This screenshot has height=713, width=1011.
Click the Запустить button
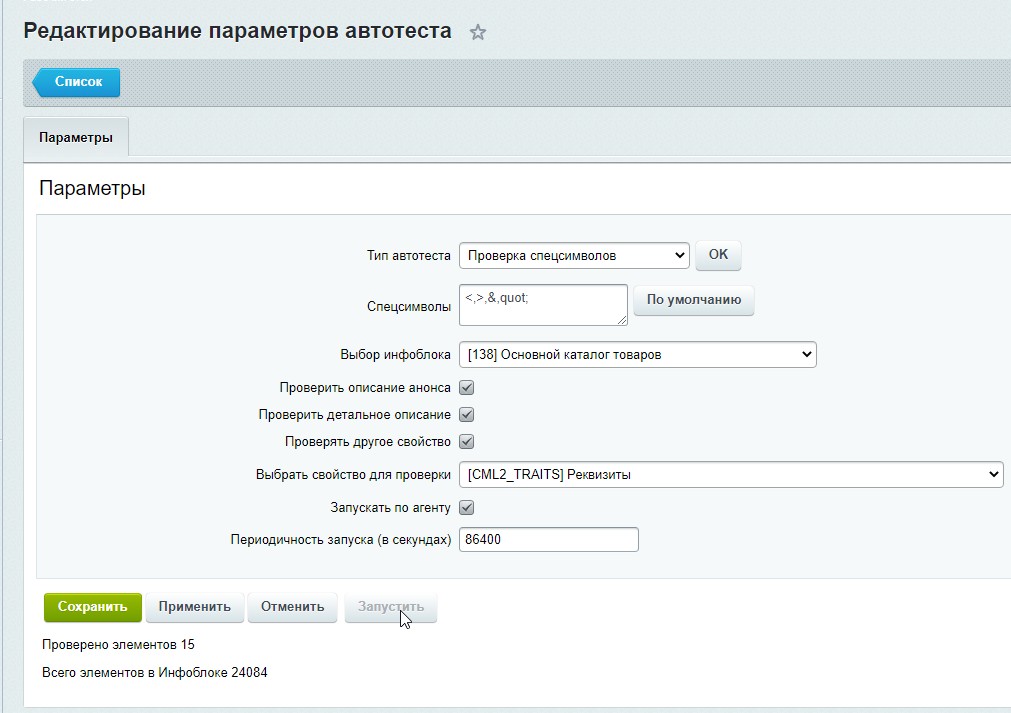click(x=391, y=607)
